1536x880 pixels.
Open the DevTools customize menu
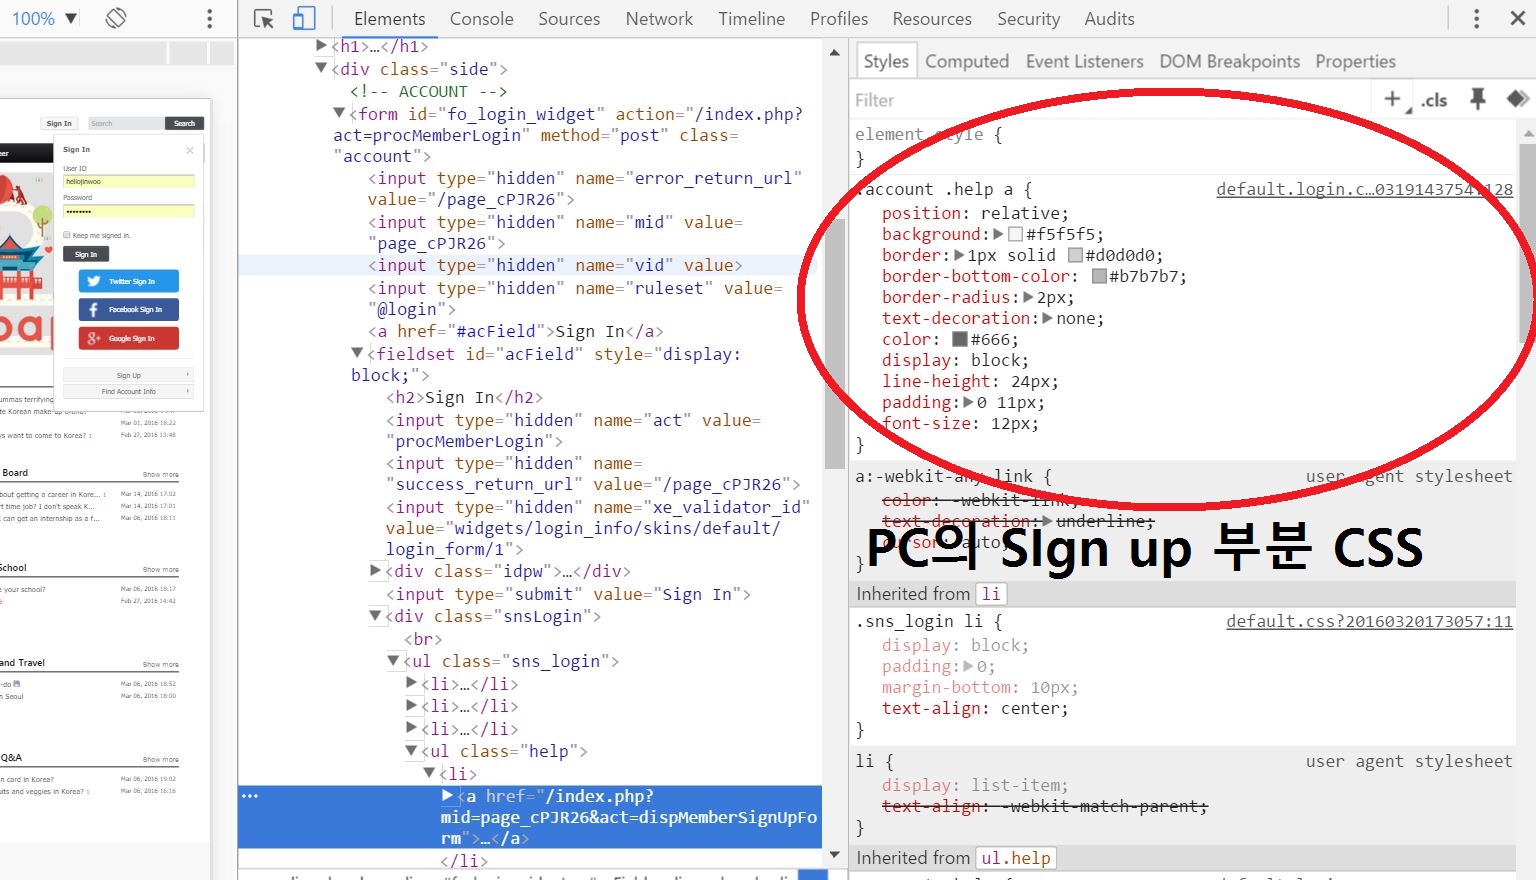pyautogui.click(x=1476, y=19)
